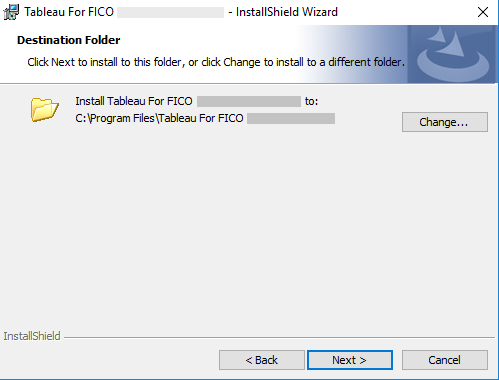Click the "Click Next to install" instruction text
499x380 pixels.
[216, 62]
